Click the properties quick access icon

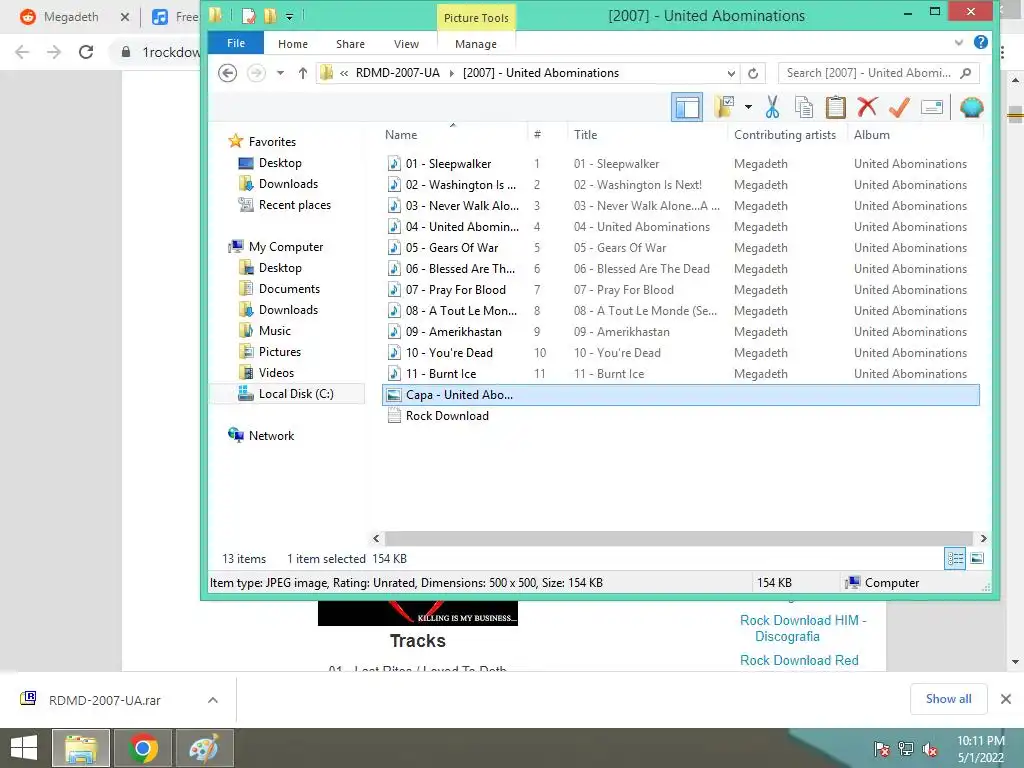coord(248,16)
